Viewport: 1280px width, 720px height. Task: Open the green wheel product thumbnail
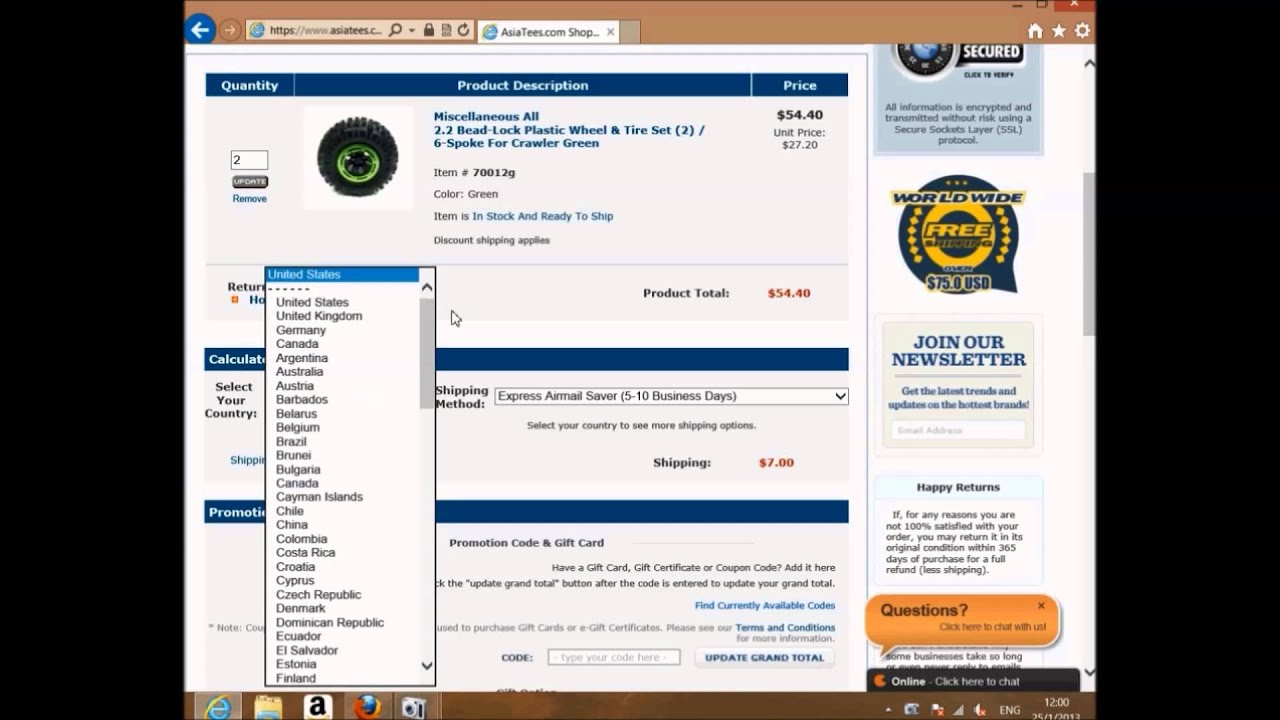tap(358, 157)
